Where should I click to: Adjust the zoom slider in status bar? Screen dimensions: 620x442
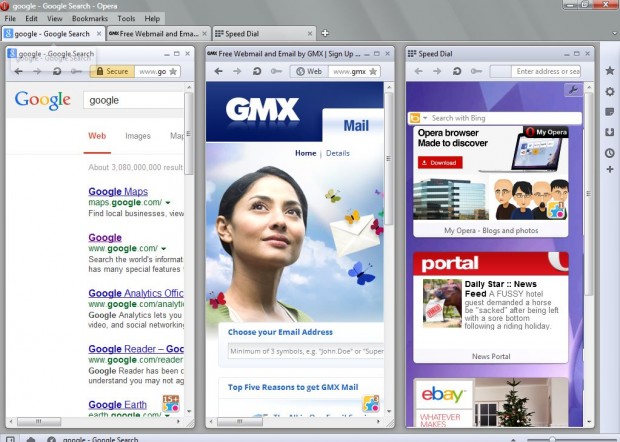550,439
